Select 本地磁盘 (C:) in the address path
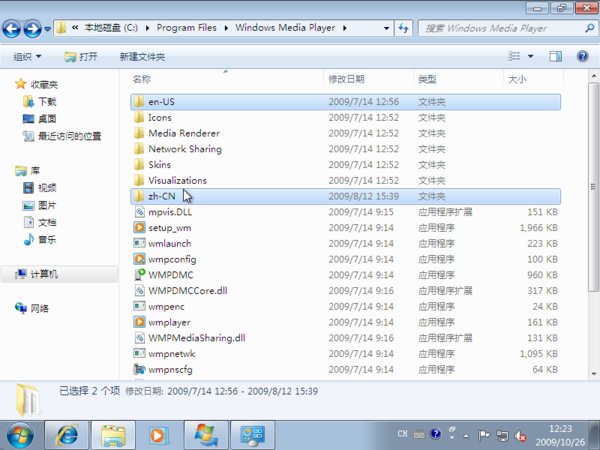600x450 pixels. click(111, 28)
